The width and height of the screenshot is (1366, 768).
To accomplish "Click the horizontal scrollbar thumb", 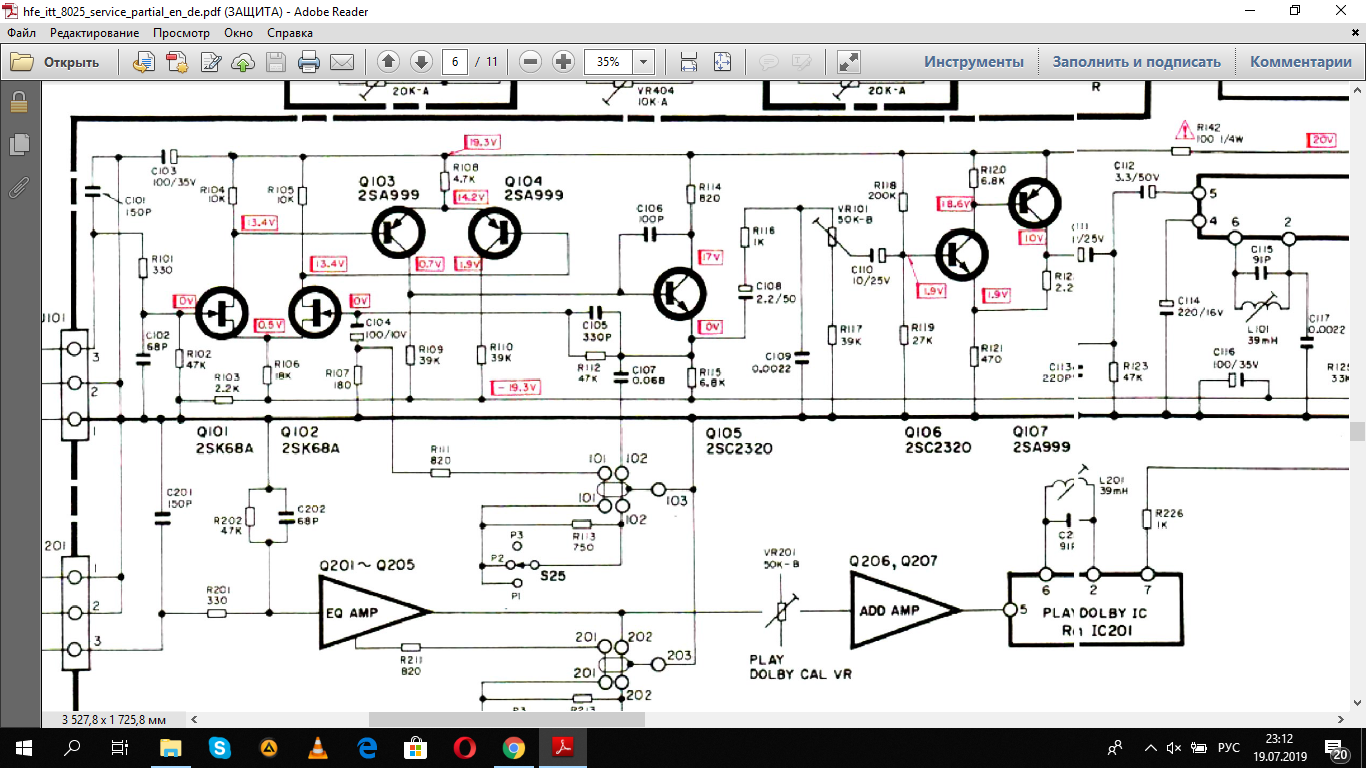I will click(506, 719).
